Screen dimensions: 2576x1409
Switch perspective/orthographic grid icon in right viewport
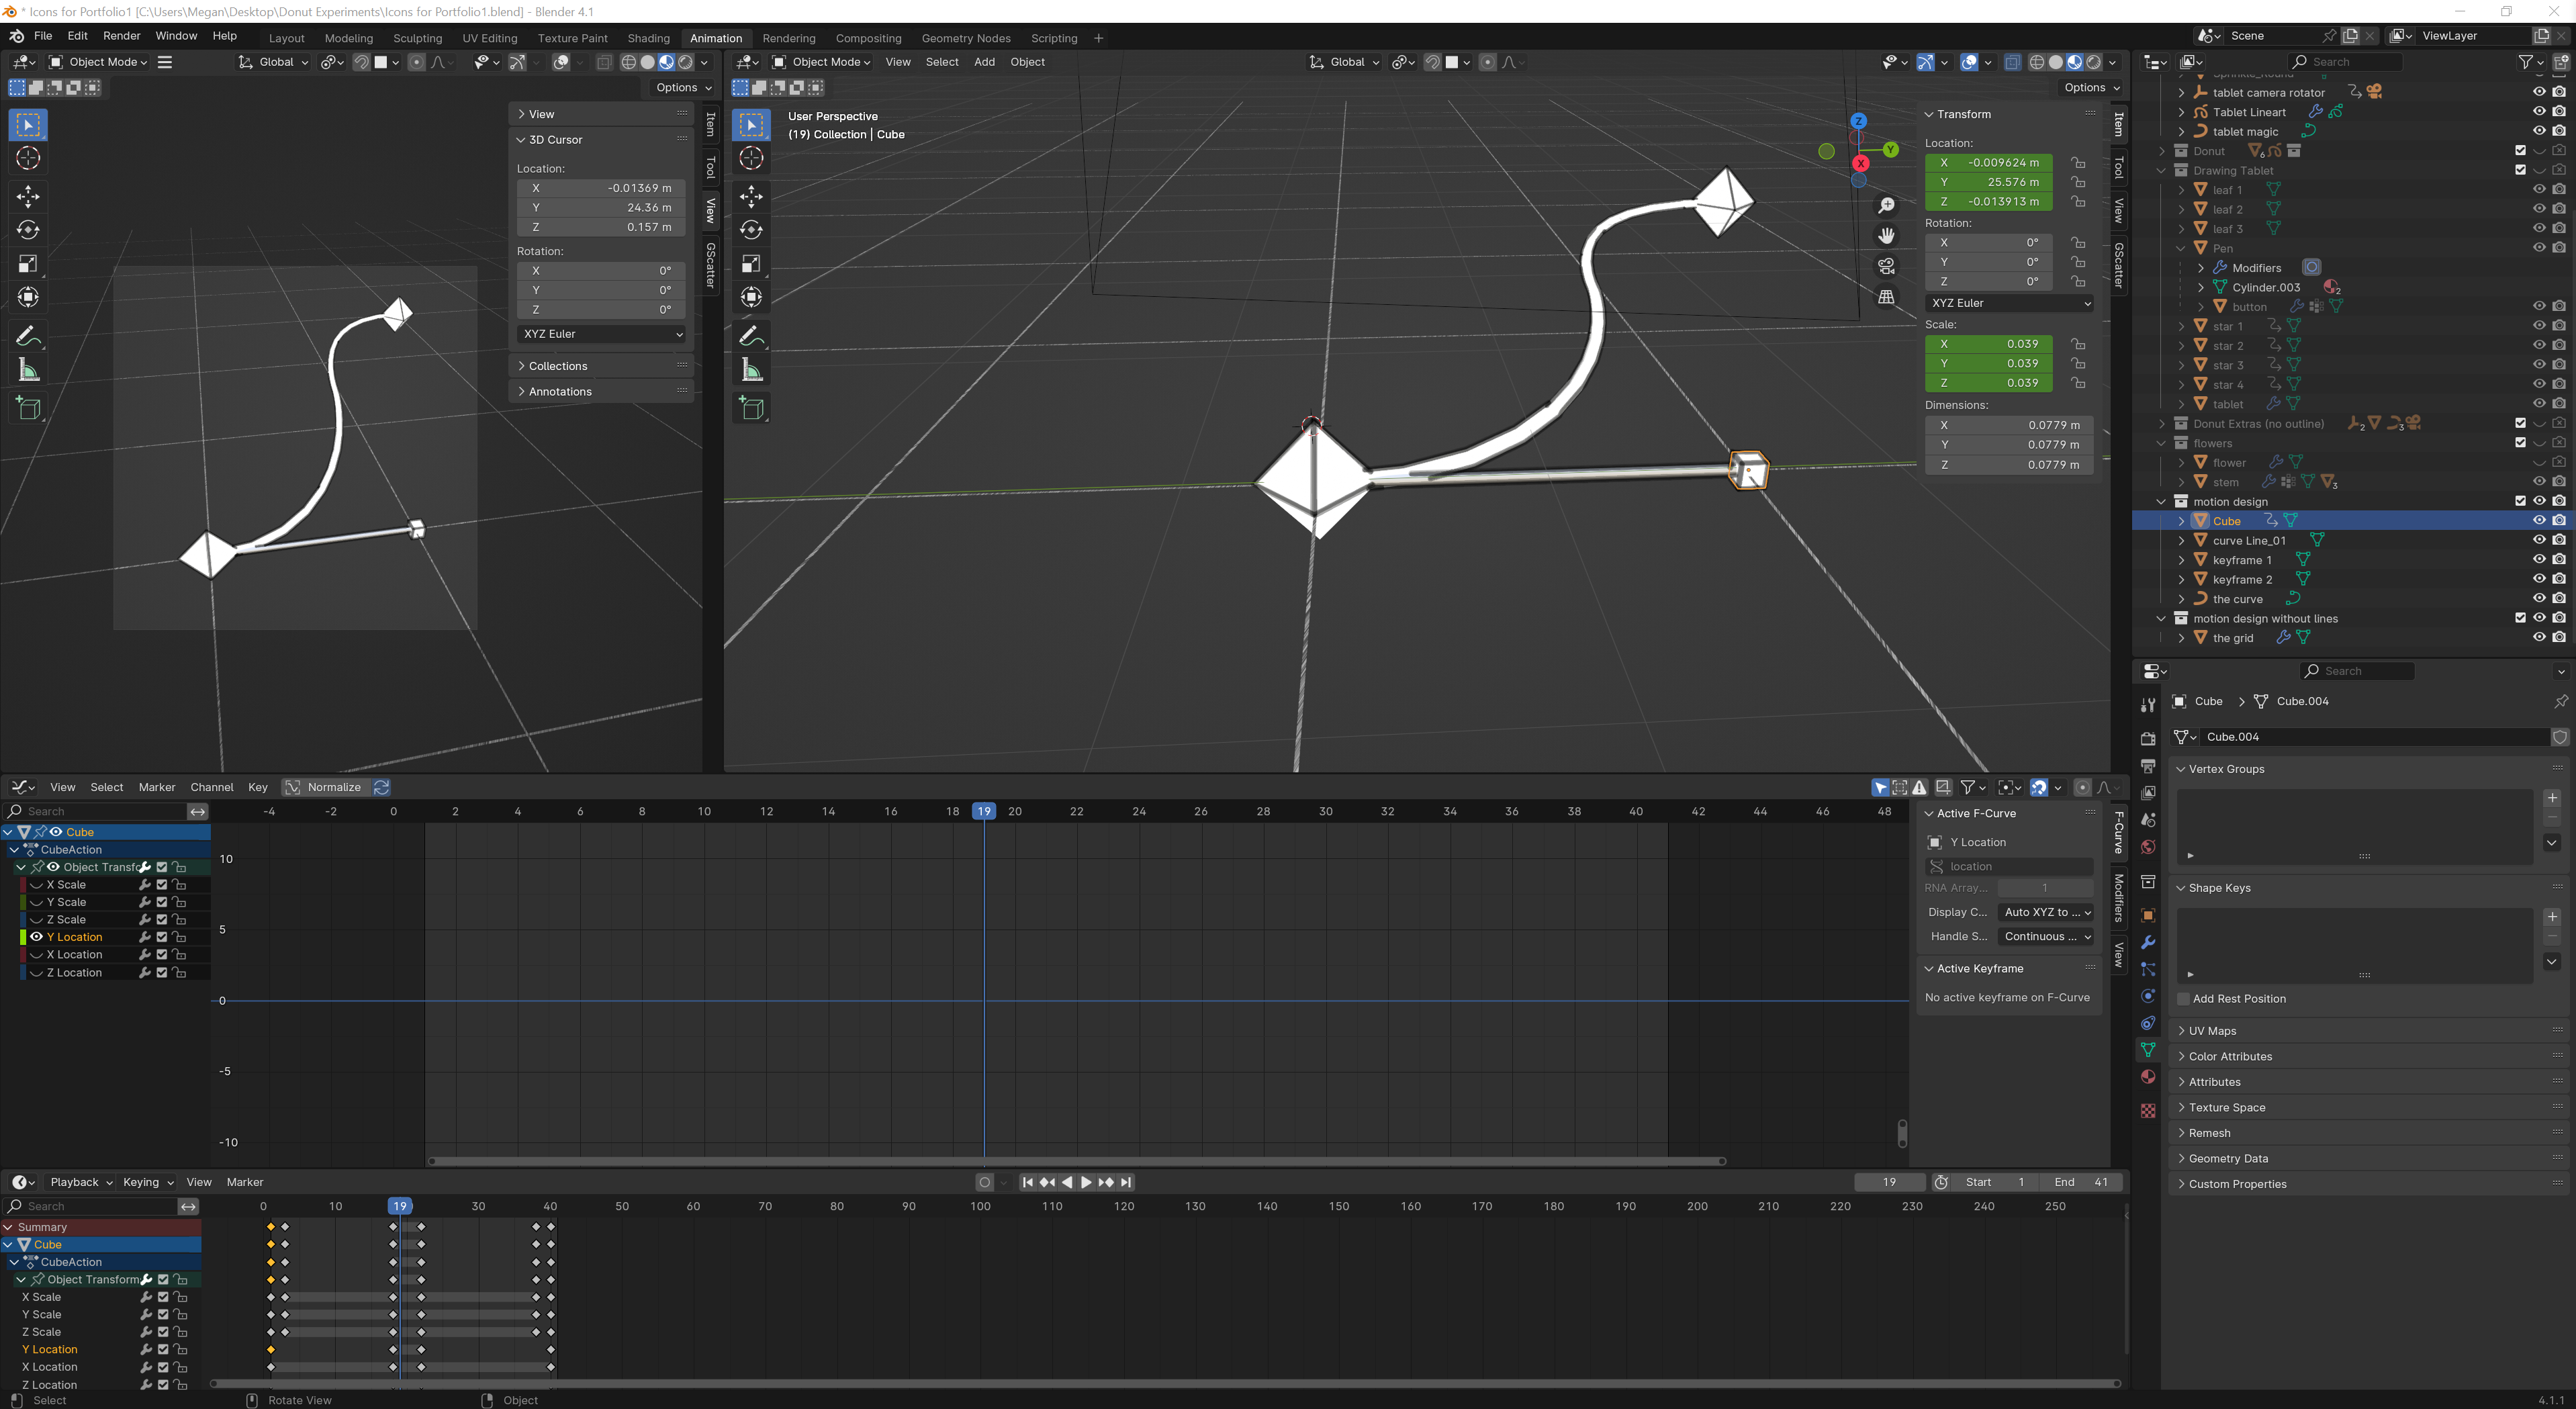click(x=1886, y=297)
